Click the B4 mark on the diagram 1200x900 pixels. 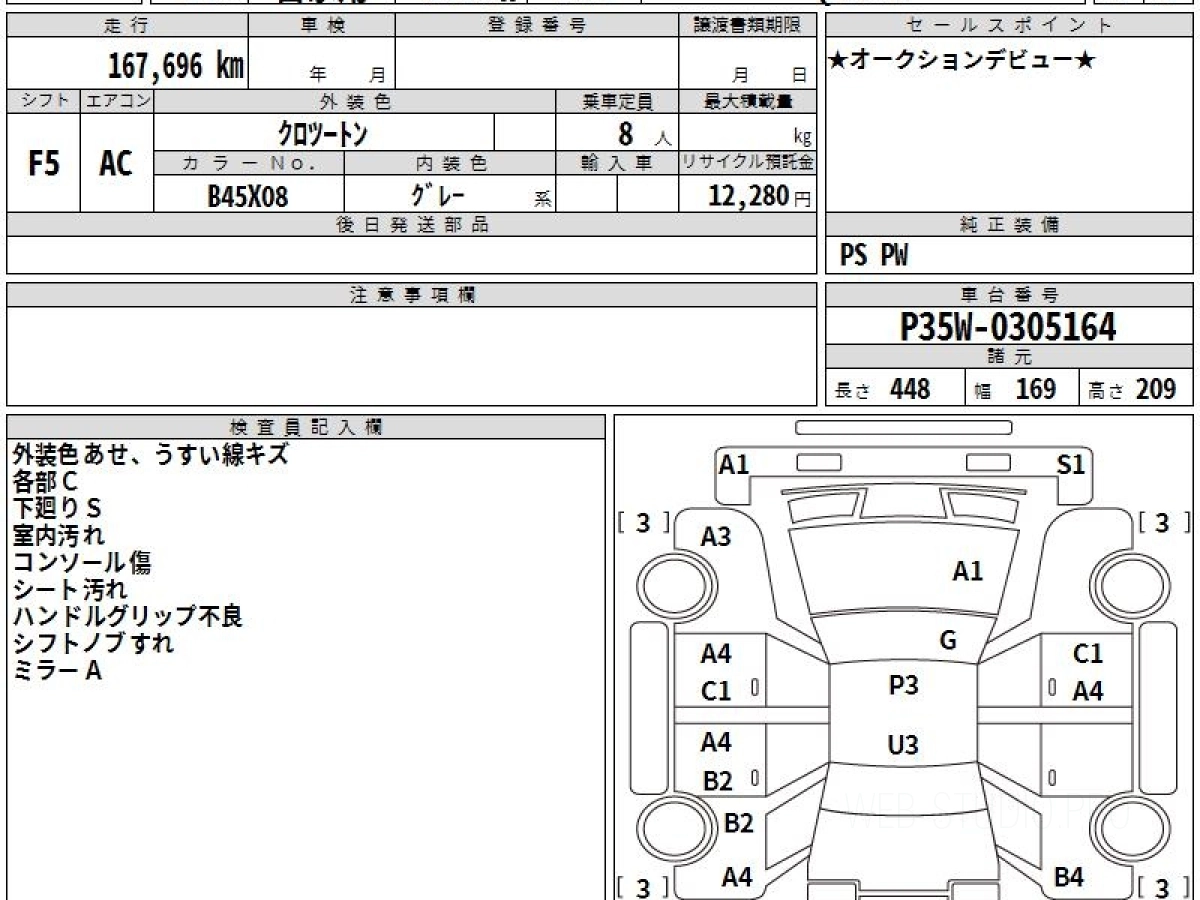pos(1069,877)
